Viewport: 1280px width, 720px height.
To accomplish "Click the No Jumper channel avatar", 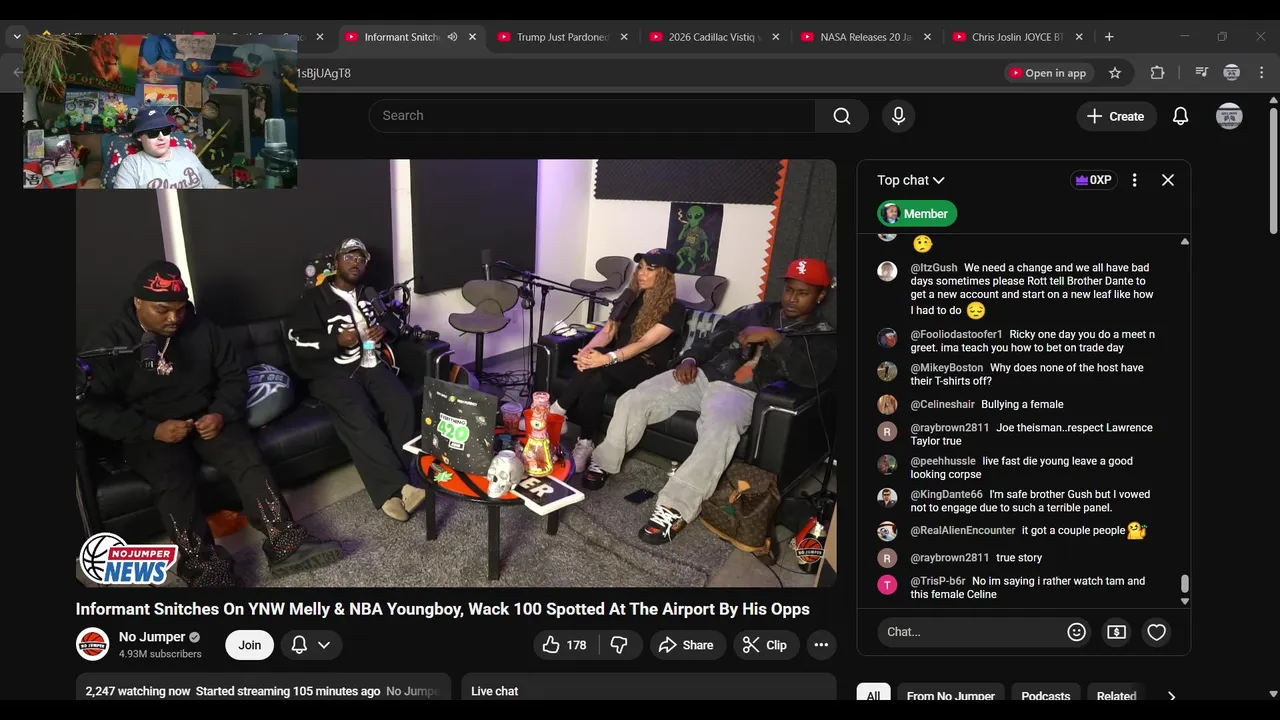I will click(x=93, y=644).
